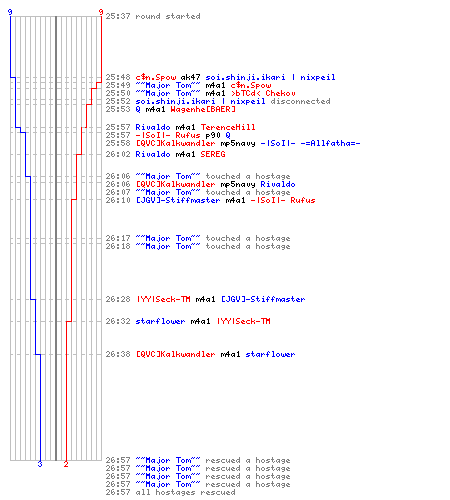Select player name c$n.Spow at 25:48
The width and height of the screenshot is (450, 500).
(156, 77)
